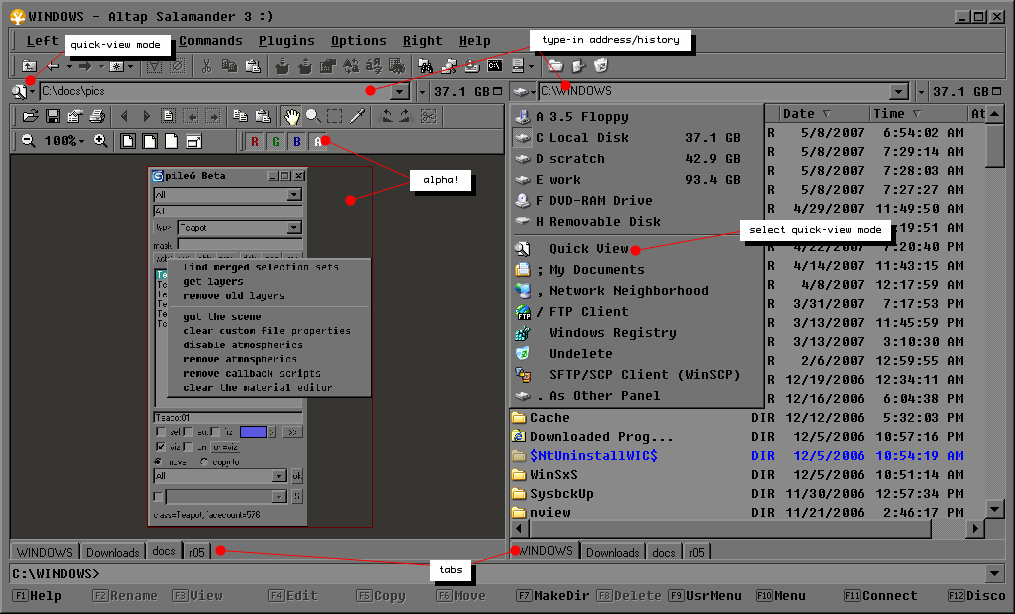Screen dimensions: 1015x614
Task: Toggle the hand pan tool
Action: coord(292,116)
